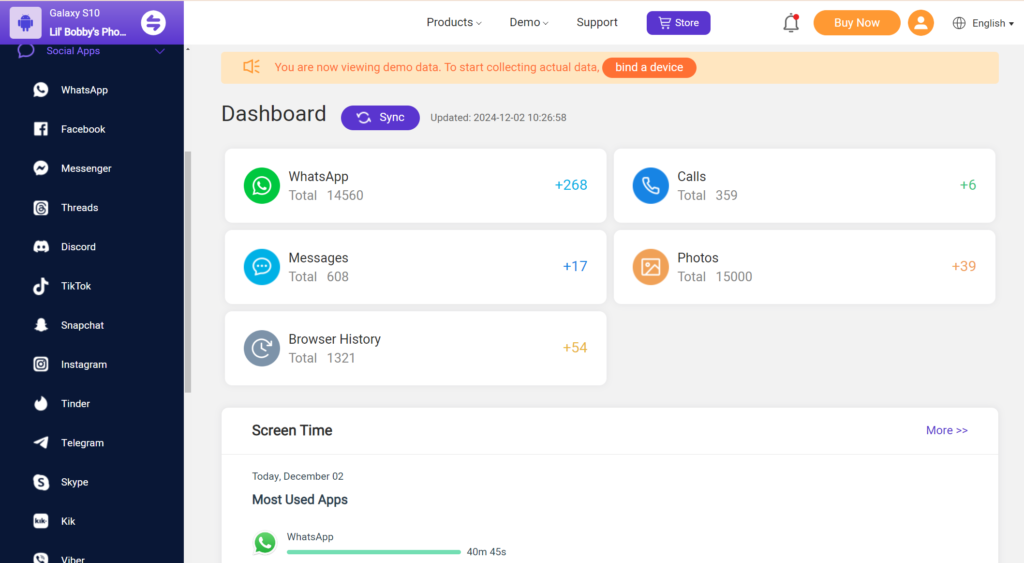Click the blue Calls phone icon
This screenshot has height=563, width=1024.
(650, 185)
